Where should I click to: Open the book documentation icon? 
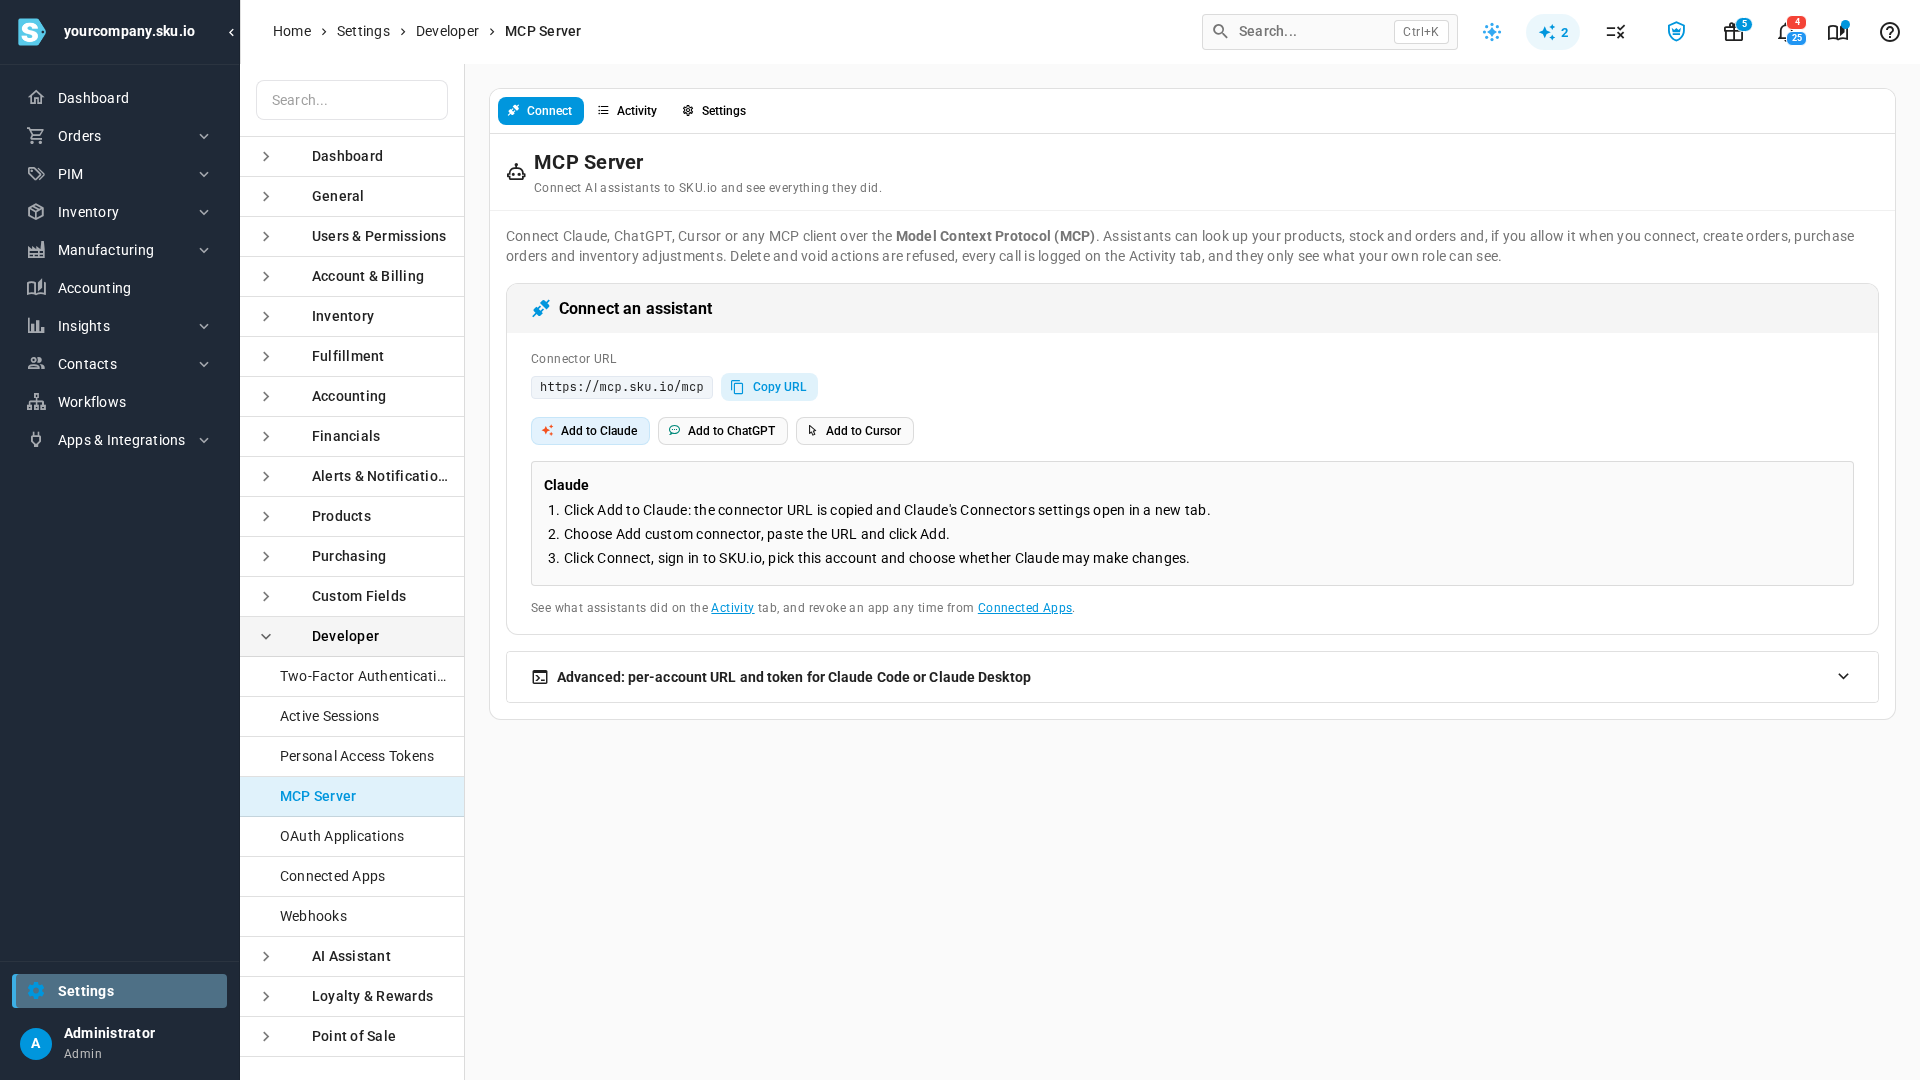click(1838, 32)
